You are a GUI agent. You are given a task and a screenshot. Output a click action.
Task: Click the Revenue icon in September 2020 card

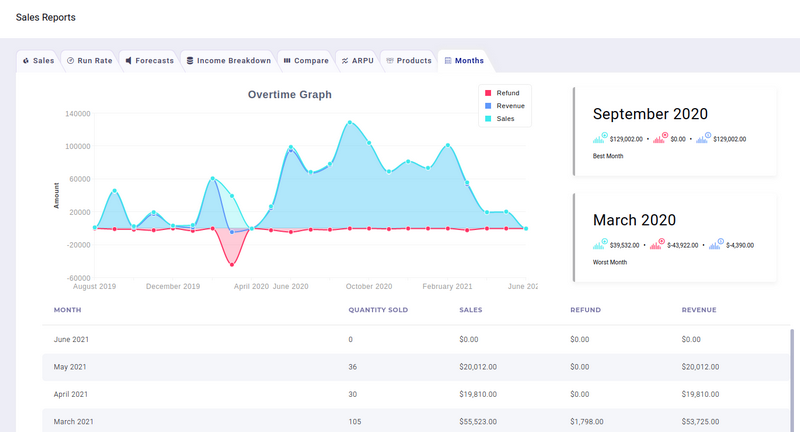coord(704,138)
